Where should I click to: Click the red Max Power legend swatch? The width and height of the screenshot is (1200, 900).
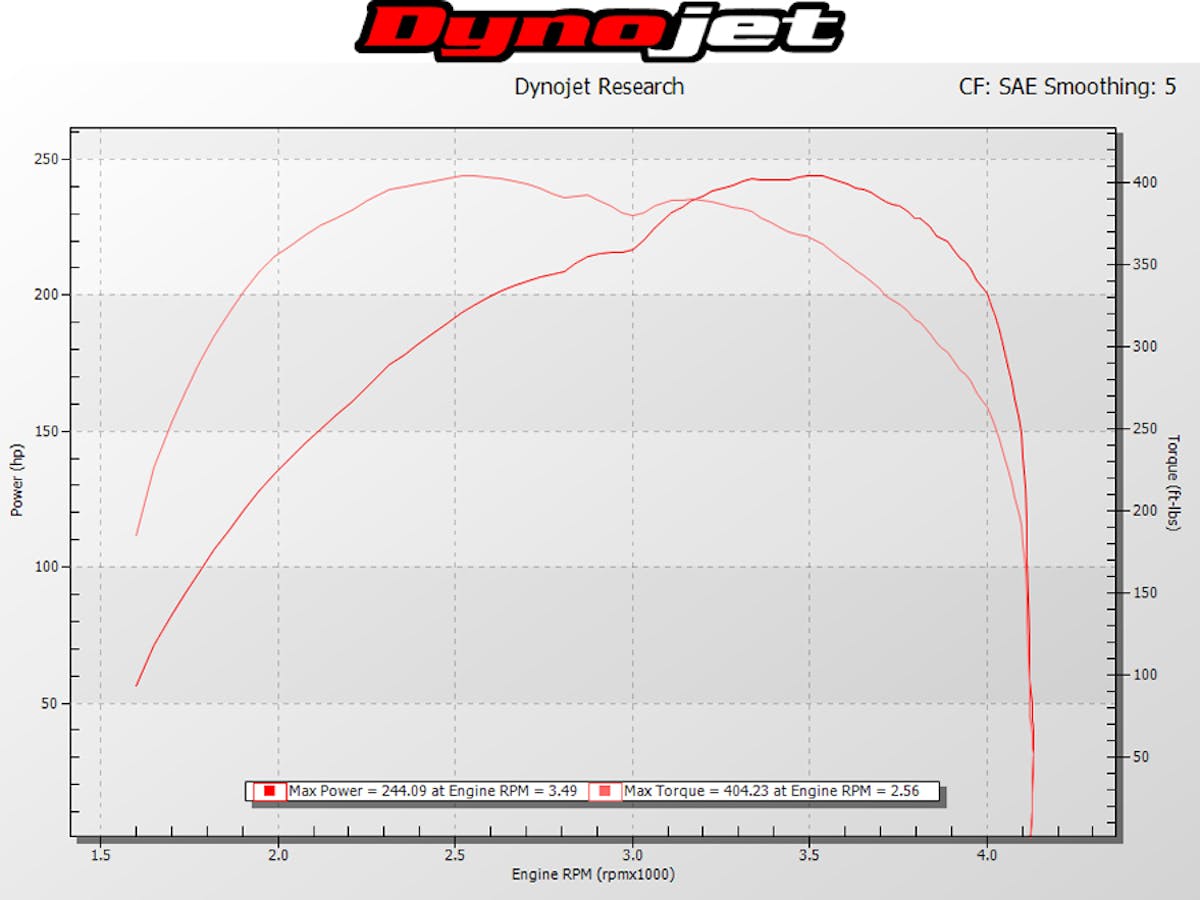click(x=269, y=792)
